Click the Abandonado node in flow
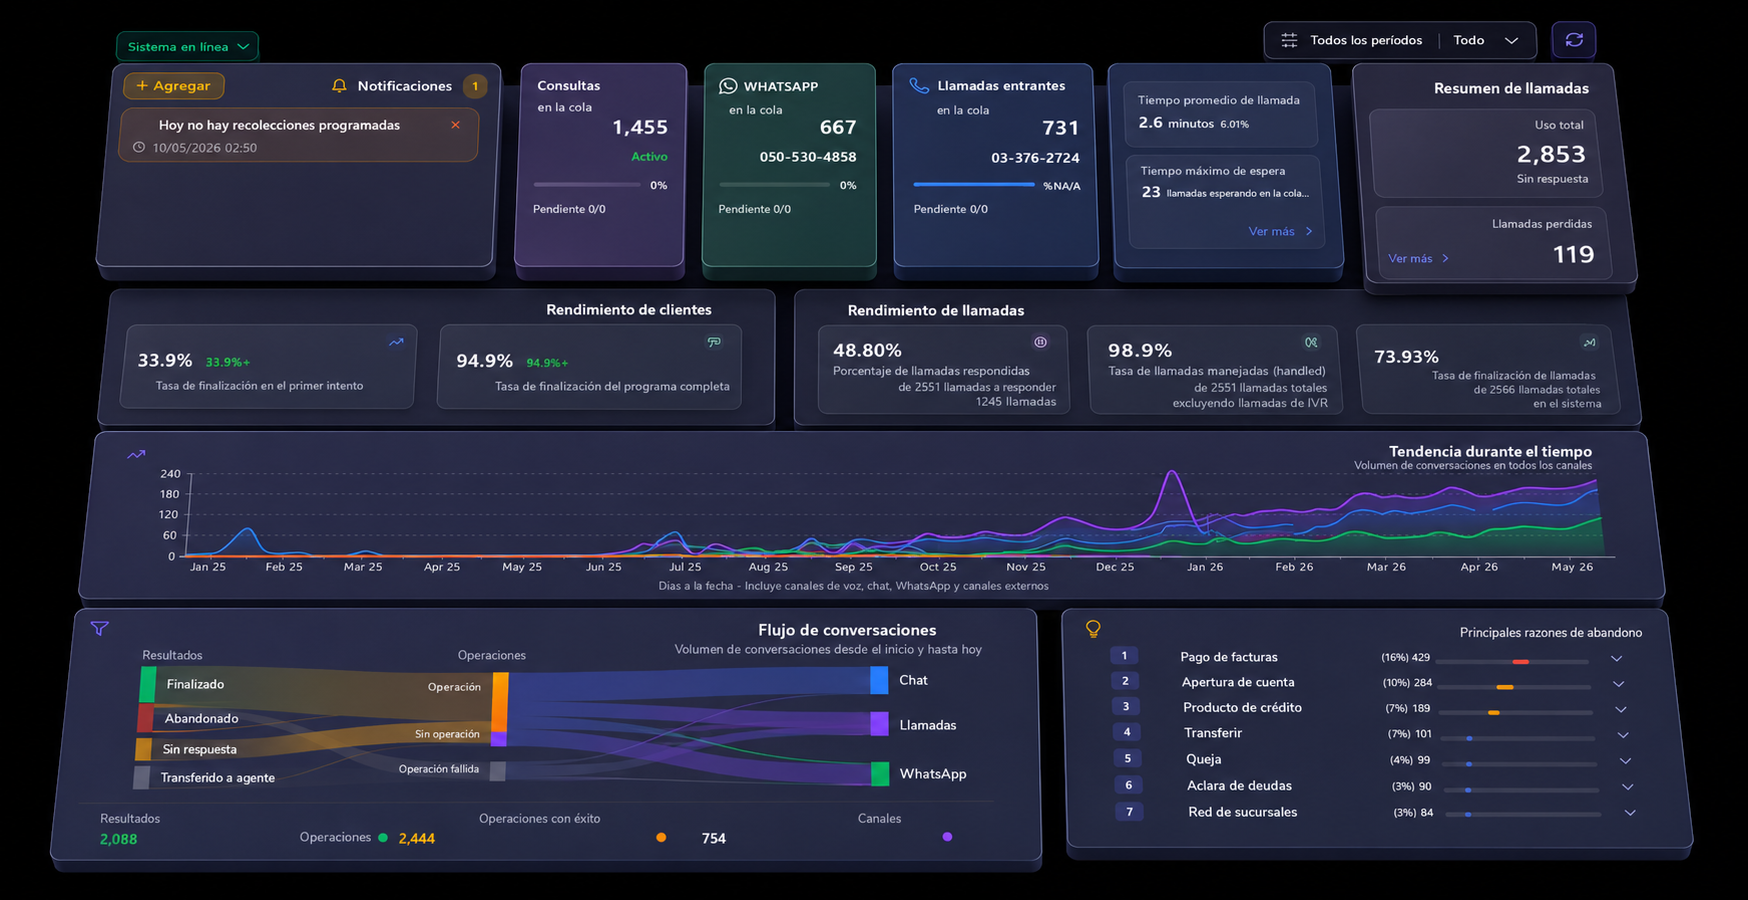Screen dimensions: 1748x900 [x=145, y=718]
